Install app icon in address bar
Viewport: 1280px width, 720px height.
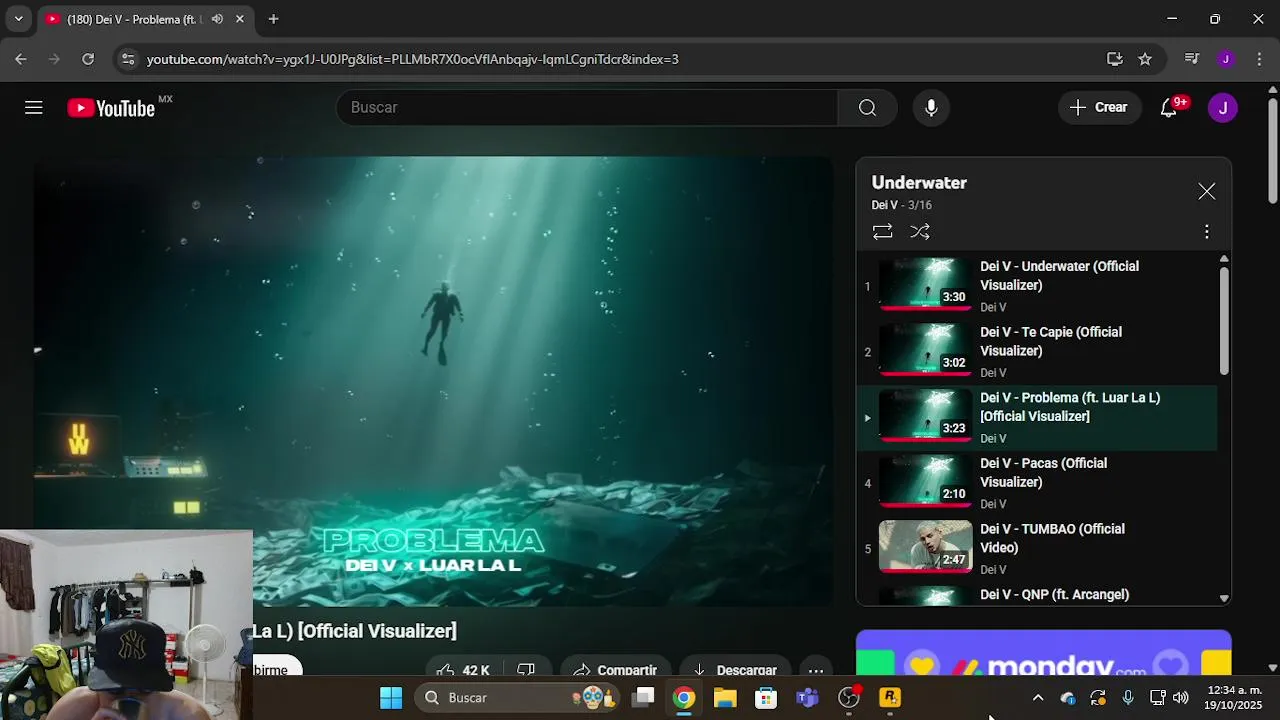(1115, 59)
